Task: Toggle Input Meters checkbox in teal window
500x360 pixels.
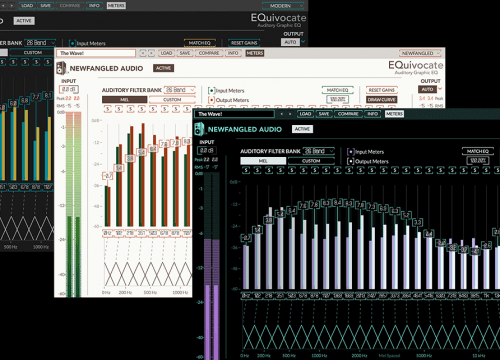Action: [x=350, y=152]
